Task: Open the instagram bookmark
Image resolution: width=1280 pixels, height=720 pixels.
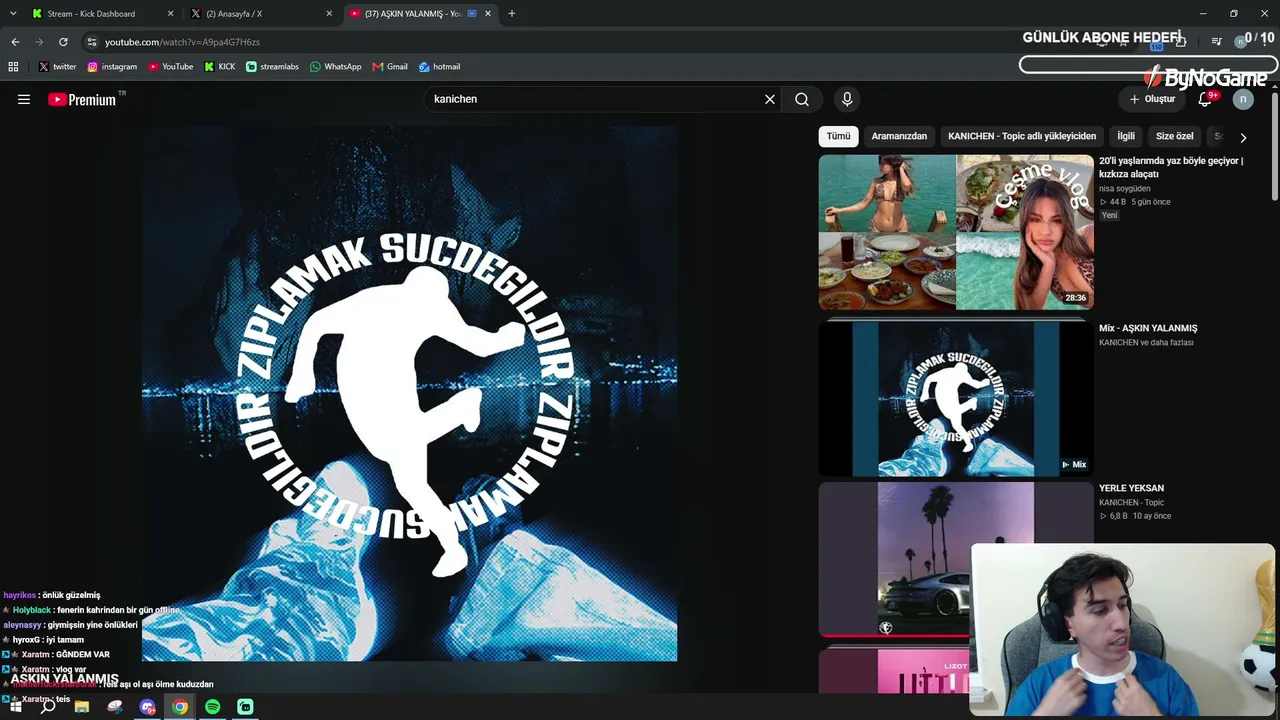Action: 112,67
